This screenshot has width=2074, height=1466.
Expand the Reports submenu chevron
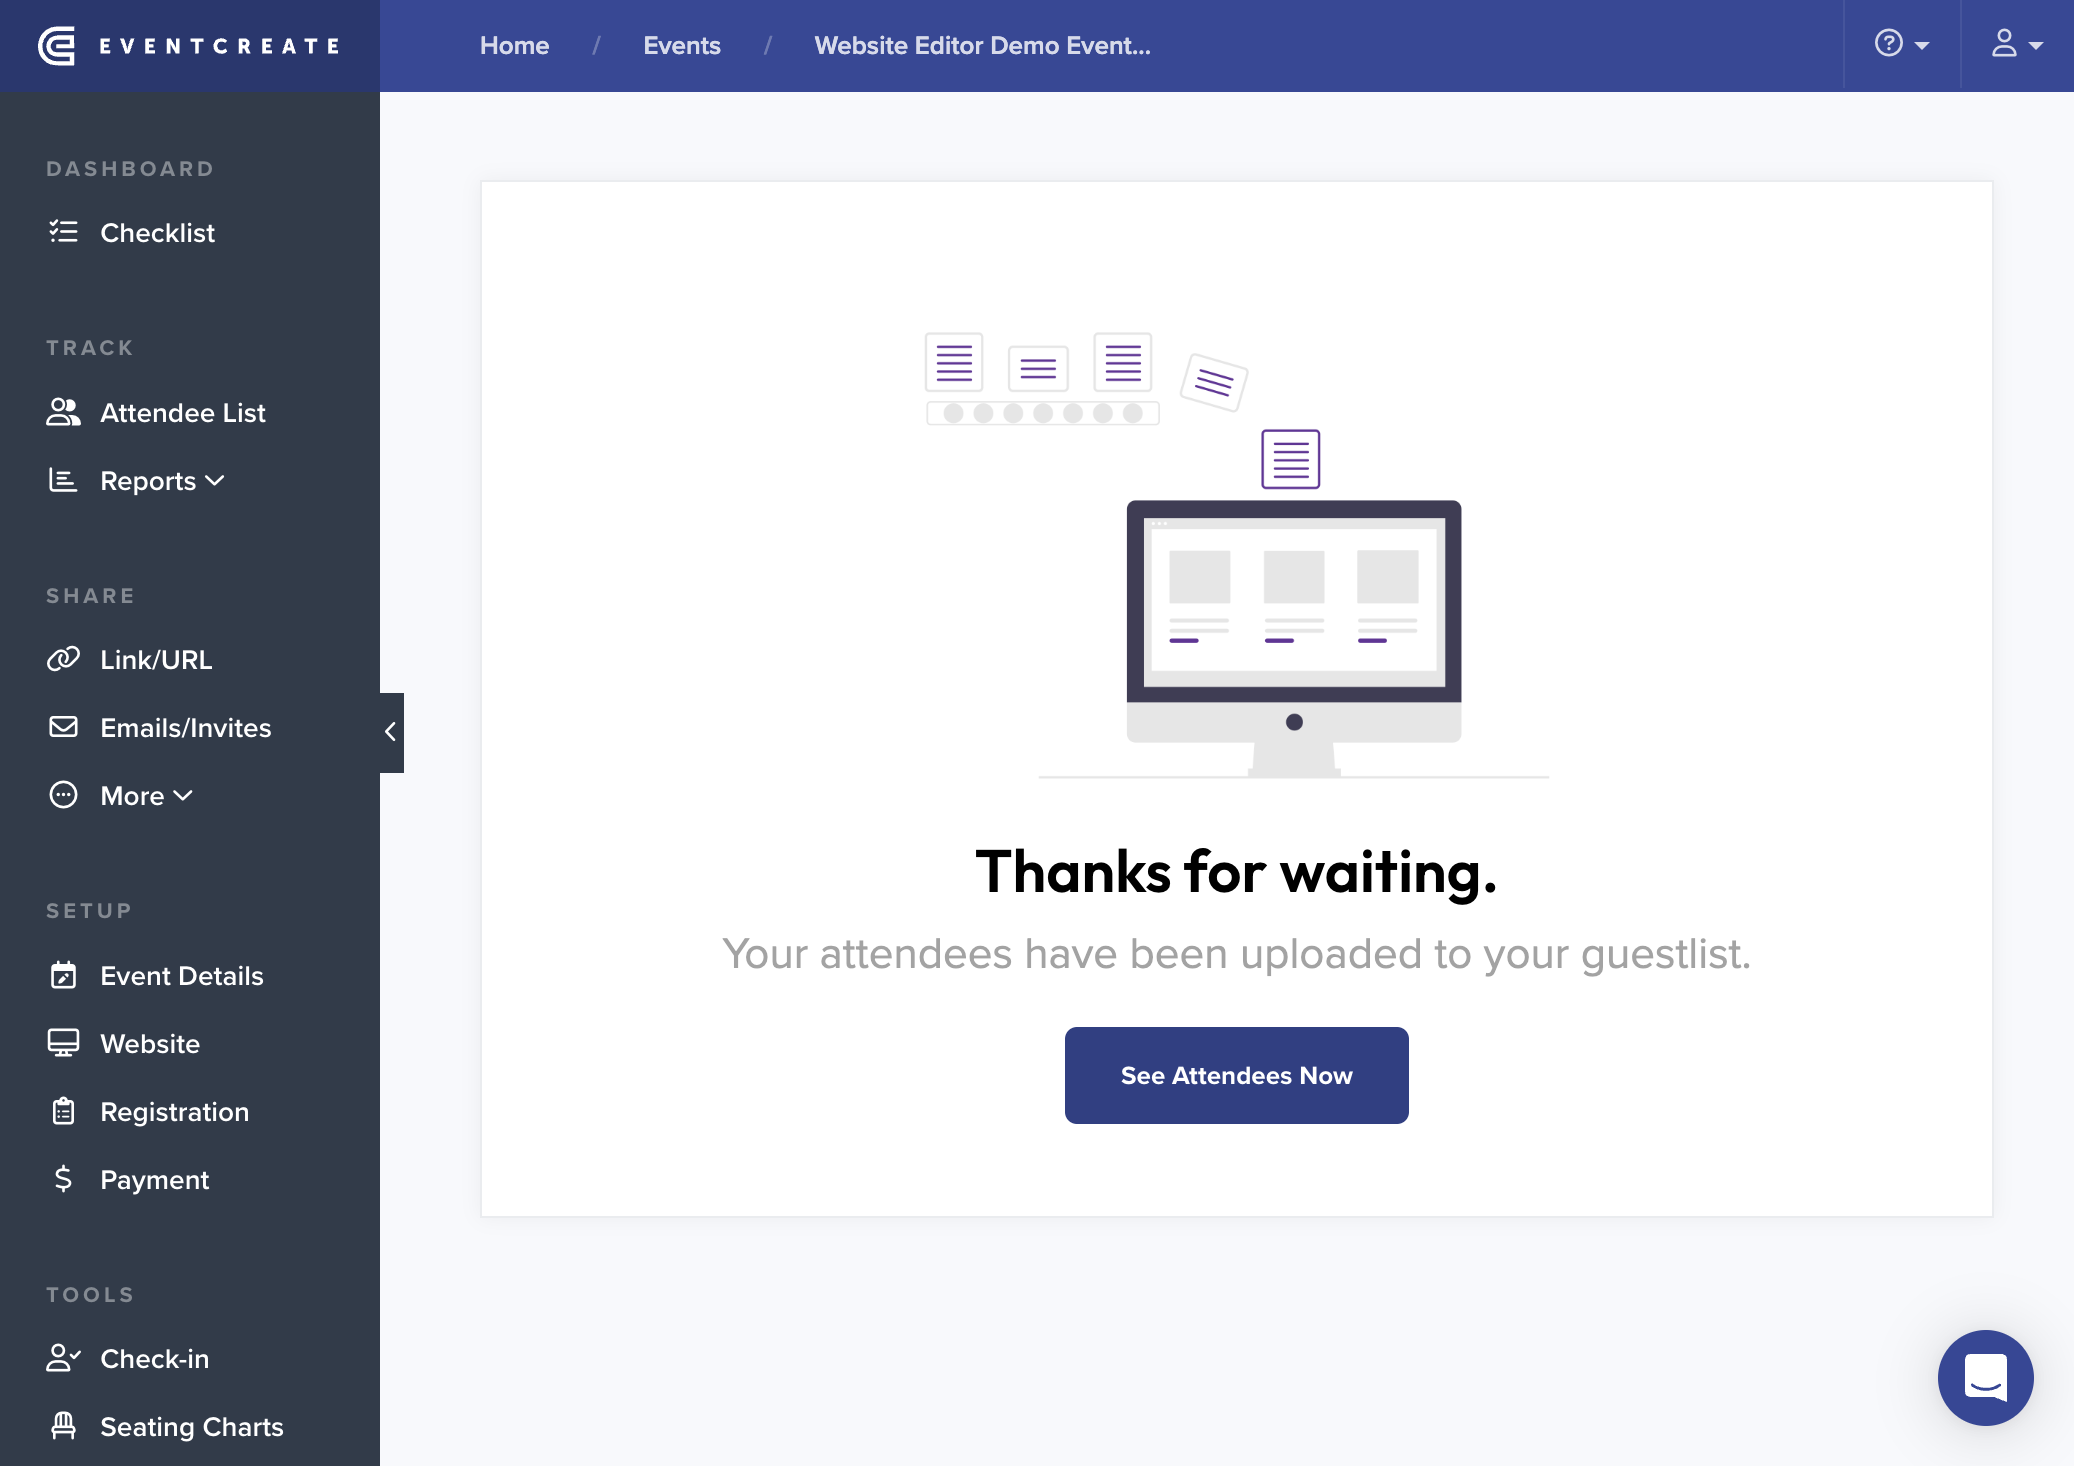[x=215, y=481]
